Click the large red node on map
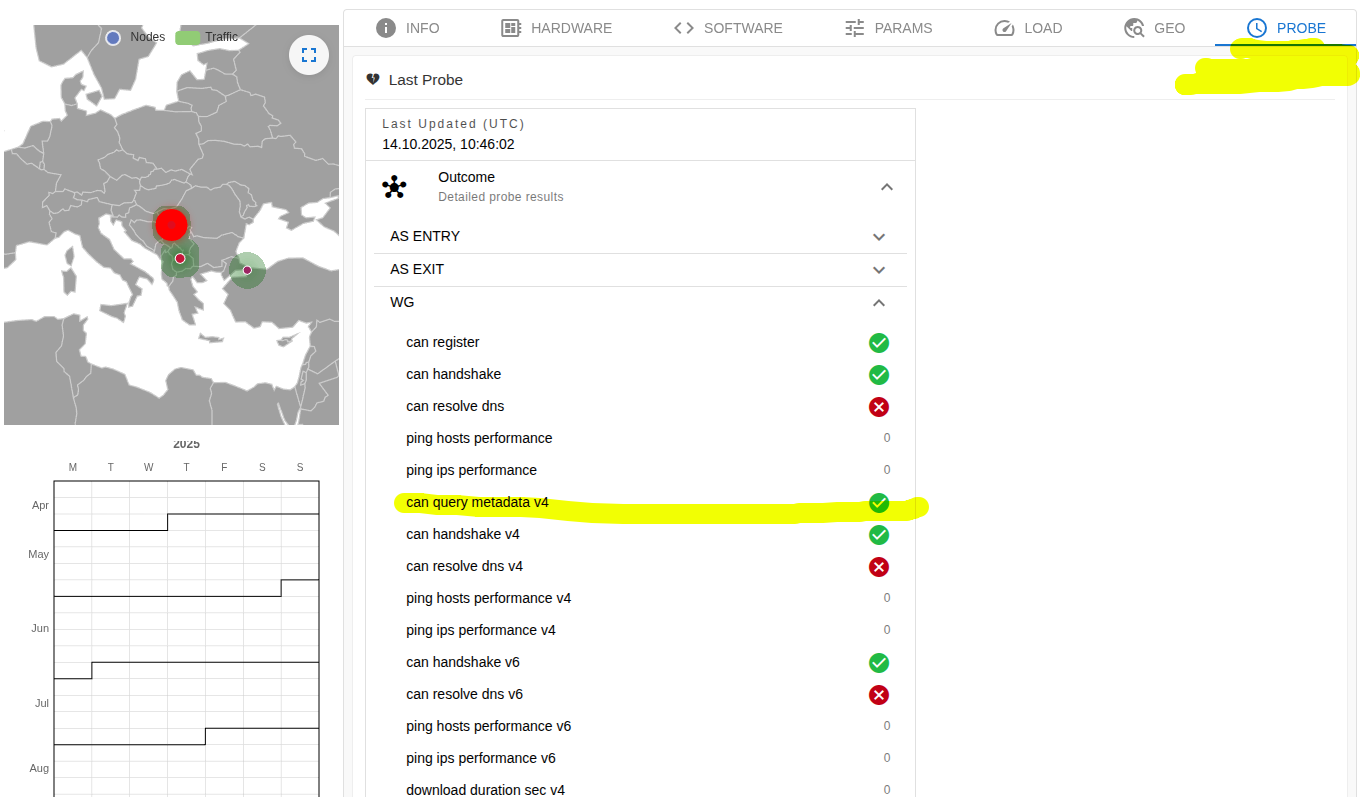 pyautogui.click(x=171, y=225)
